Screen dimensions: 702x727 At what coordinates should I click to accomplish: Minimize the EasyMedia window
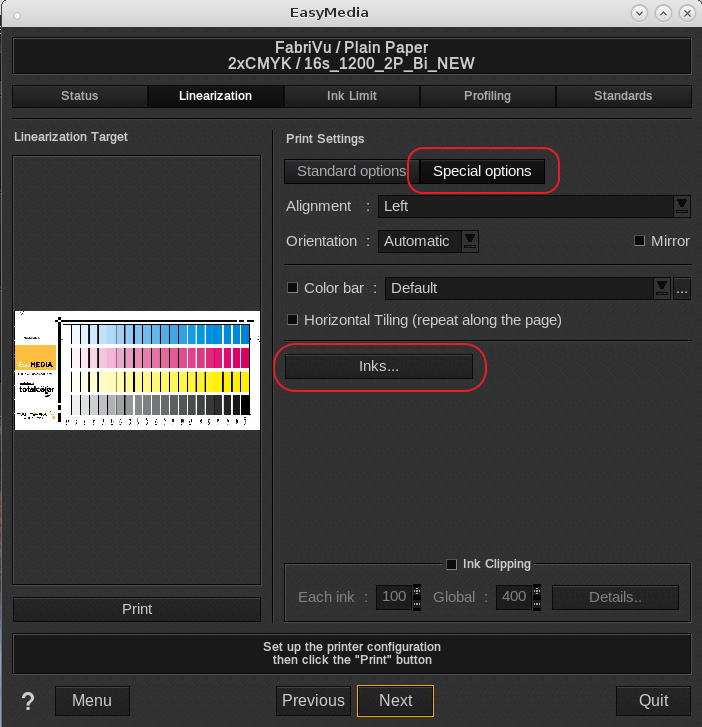[640, 14]
